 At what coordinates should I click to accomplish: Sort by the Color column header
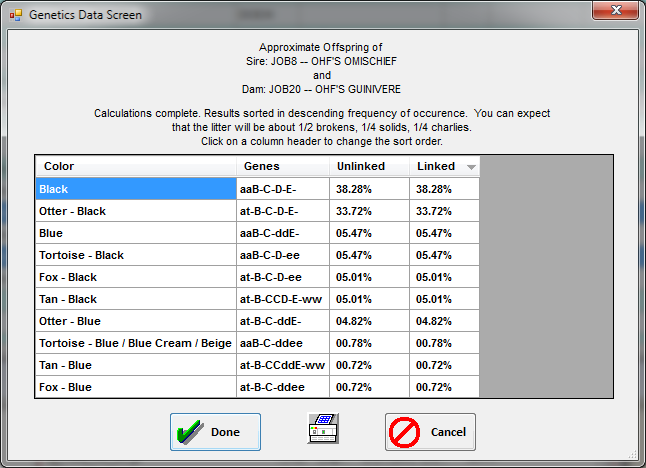[x=136, y=166]
